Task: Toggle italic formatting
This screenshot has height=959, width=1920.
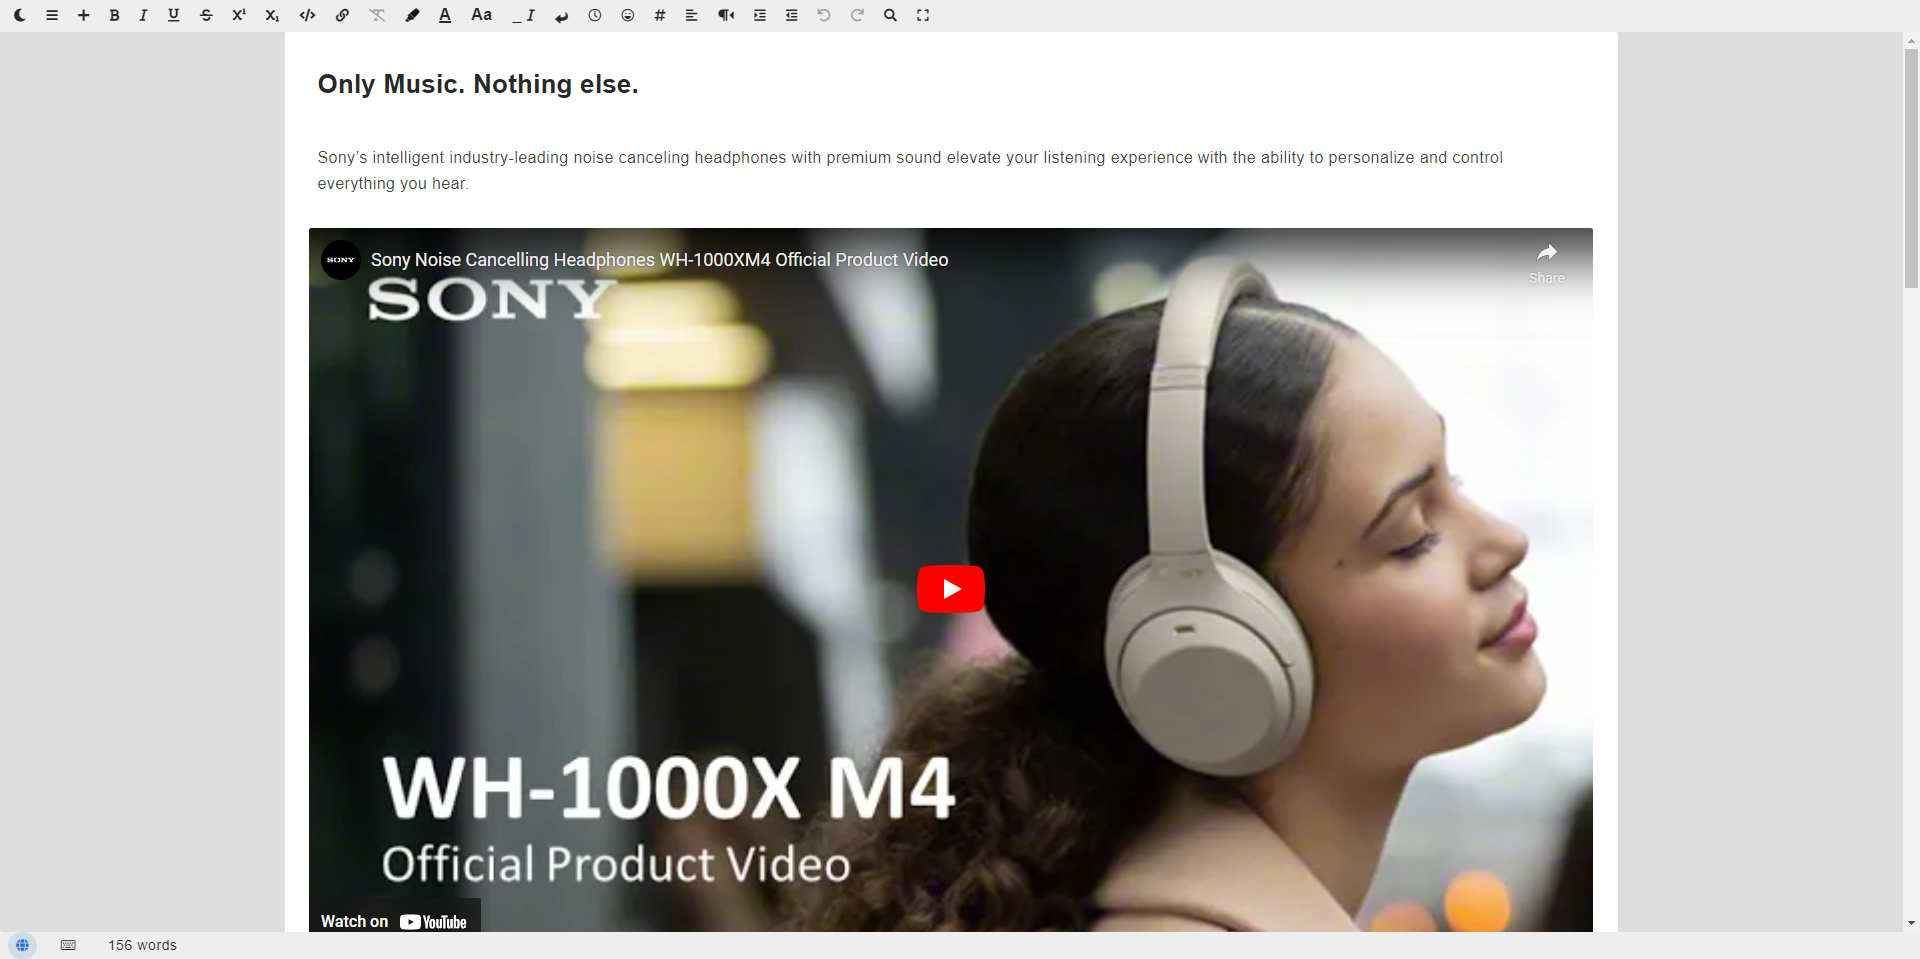Action: (143, 15)
